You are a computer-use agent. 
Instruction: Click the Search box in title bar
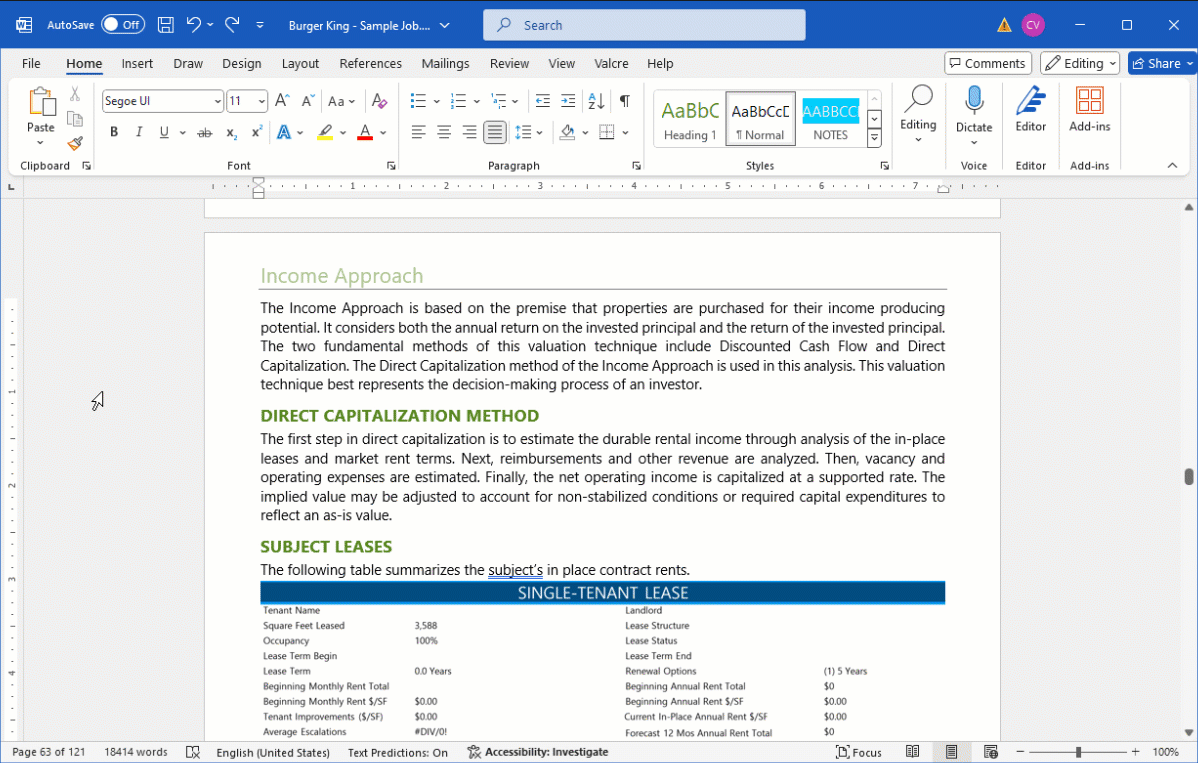(x=644, y=25)
